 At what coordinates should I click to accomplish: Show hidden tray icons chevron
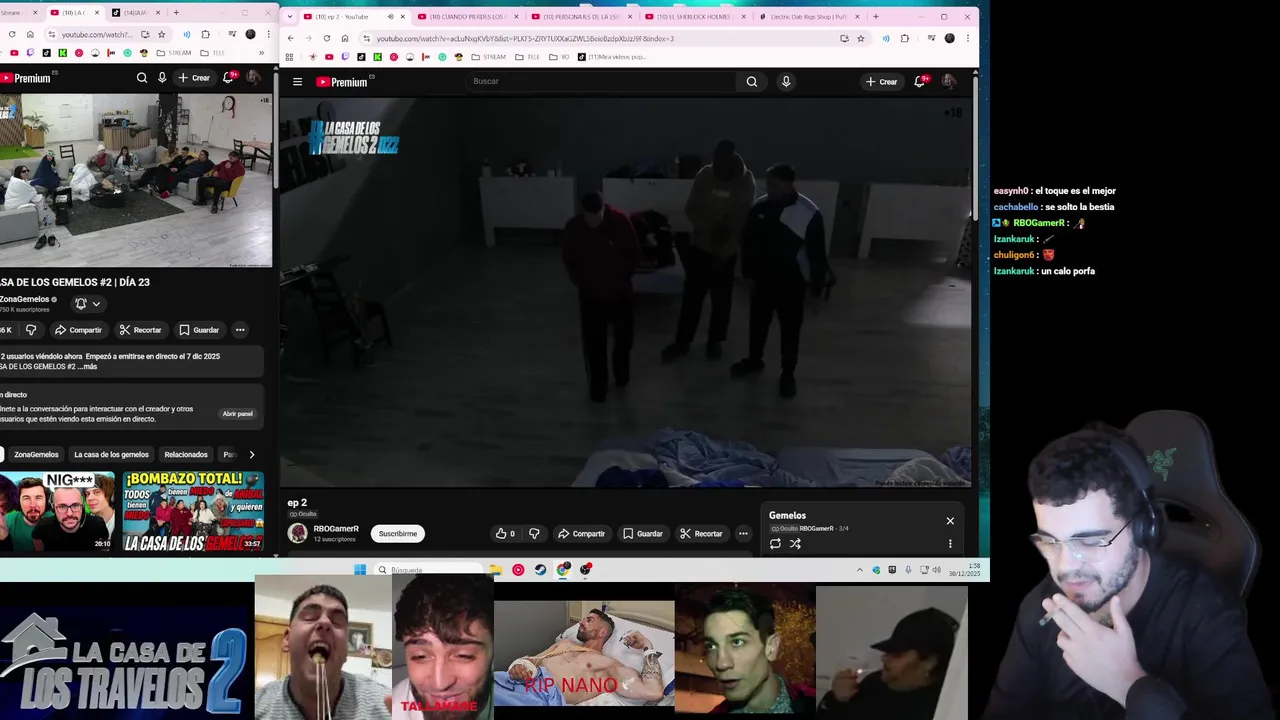859,570
